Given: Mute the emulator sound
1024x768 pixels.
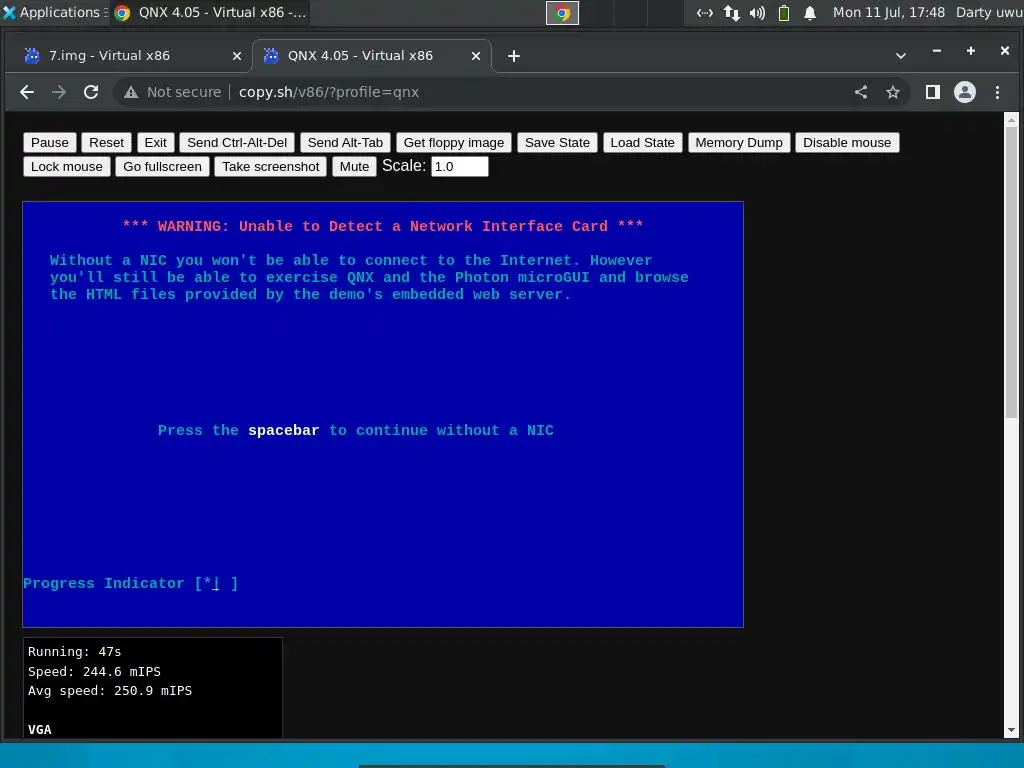Looking at the screenshot, I should 355,167.
